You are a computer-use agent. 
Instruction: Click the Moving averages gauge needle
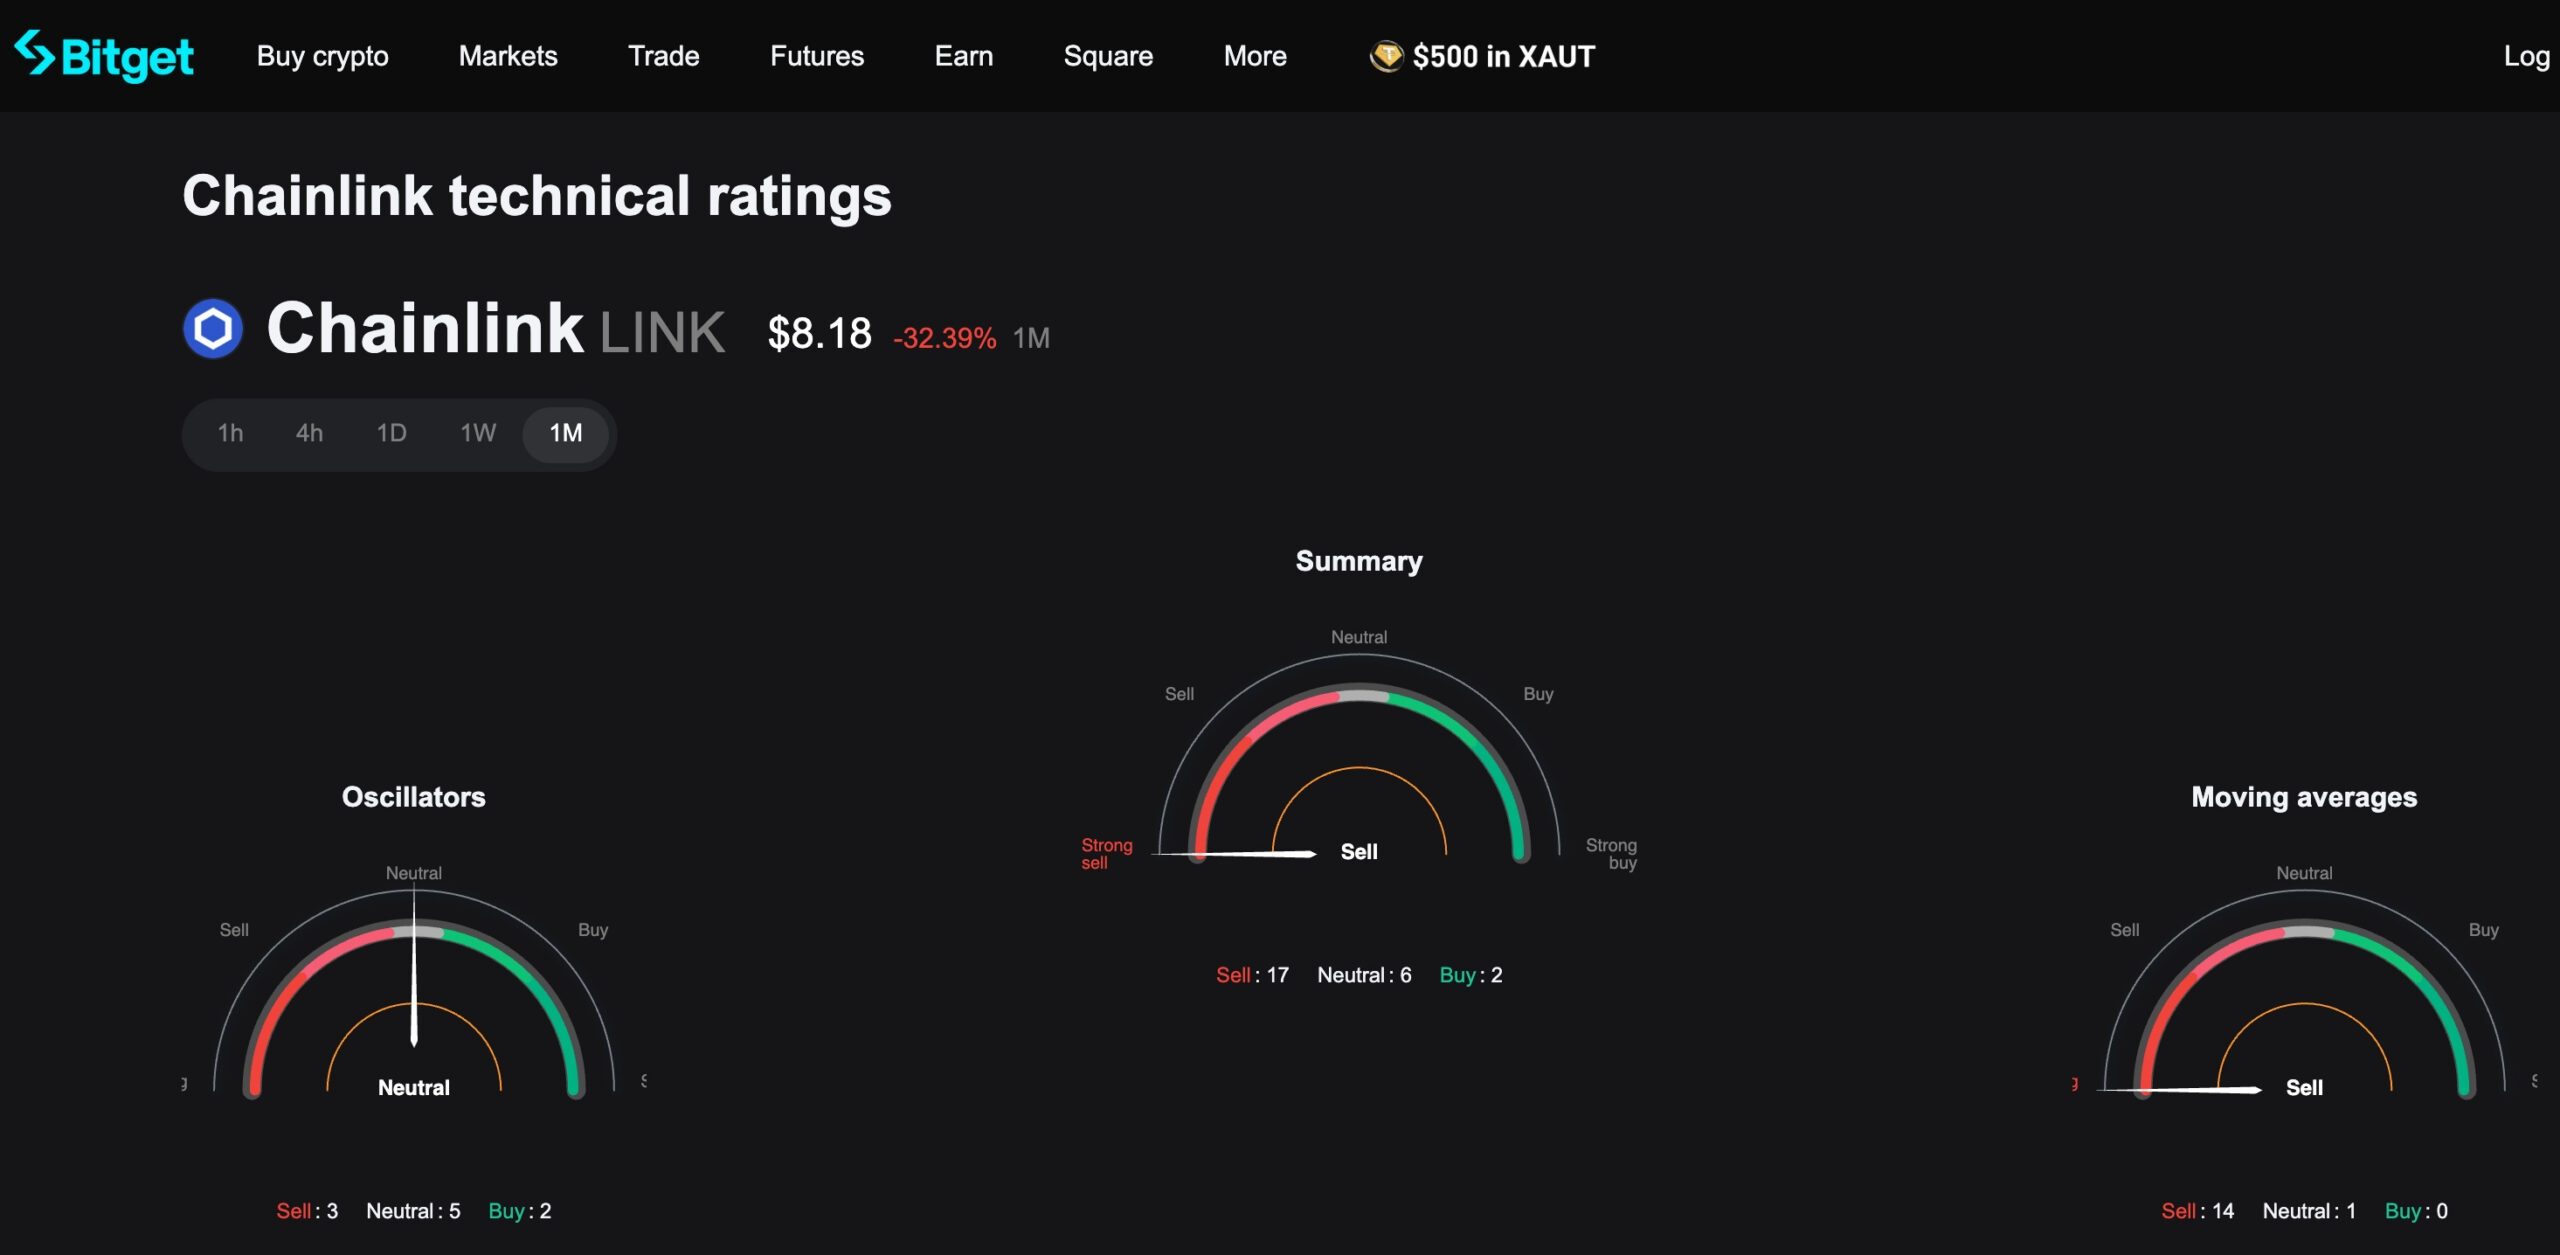point(2179,1089)
